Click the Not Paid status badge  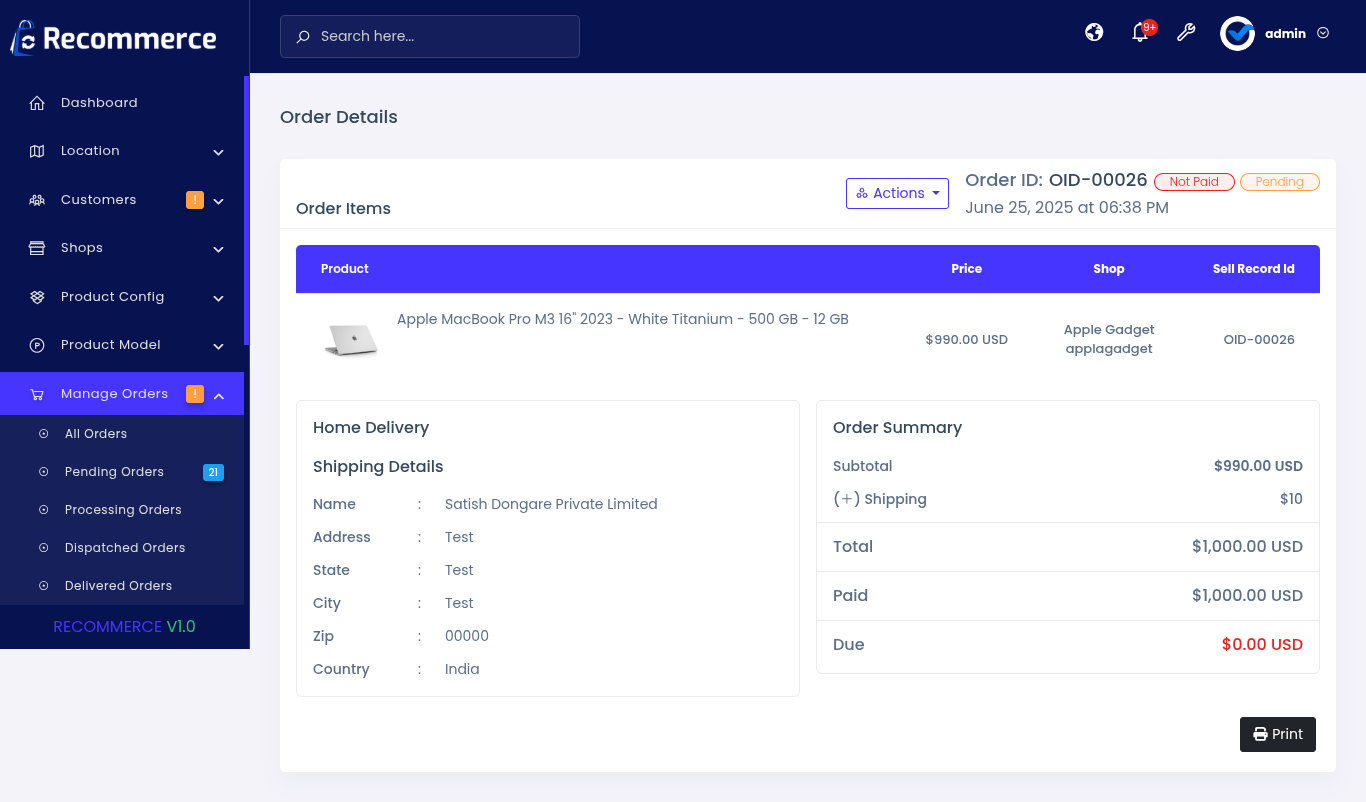tap(1194, 182)
